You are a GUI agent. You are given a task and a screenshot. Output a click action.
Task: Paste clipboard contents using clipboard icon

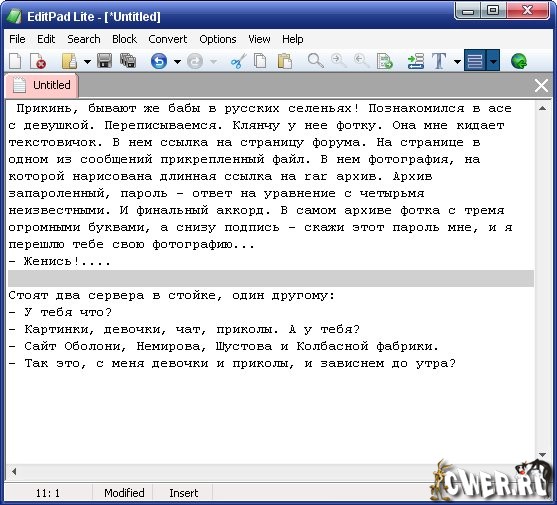(285, 61)
